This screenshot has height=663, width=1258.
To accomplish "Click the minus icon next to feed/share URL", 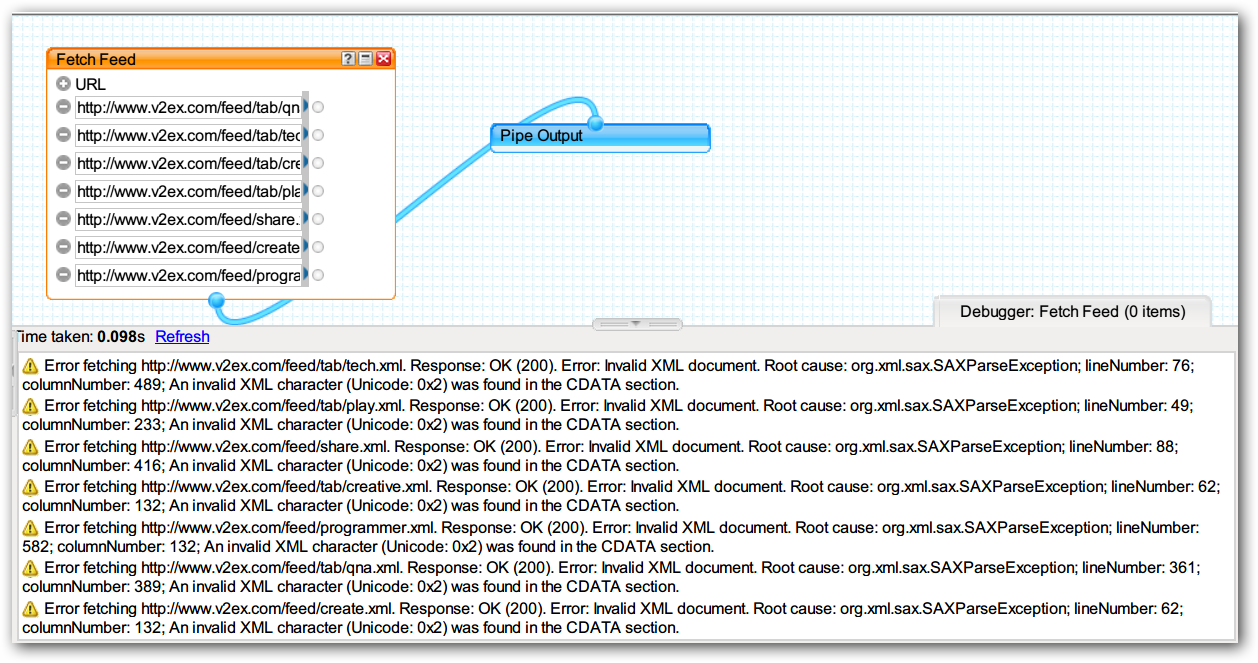I will tap(63, 219).
